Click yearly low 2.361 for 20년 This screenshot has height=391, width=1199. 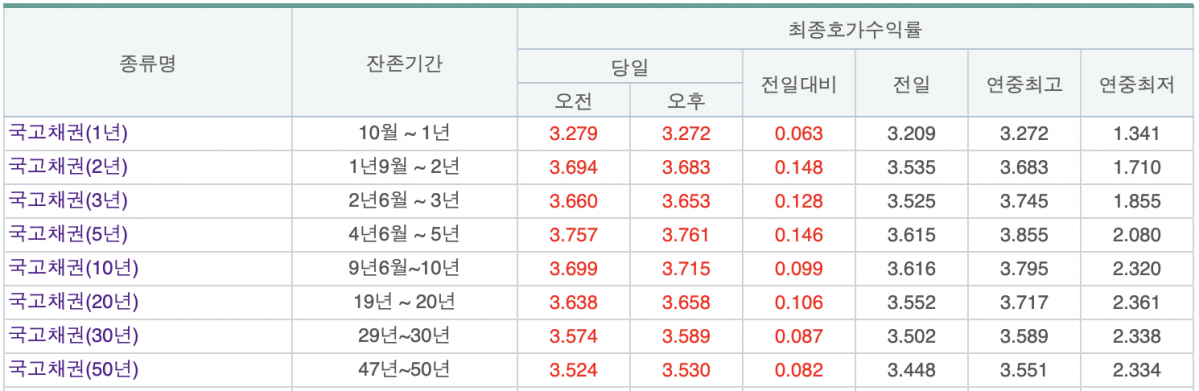1137,302
